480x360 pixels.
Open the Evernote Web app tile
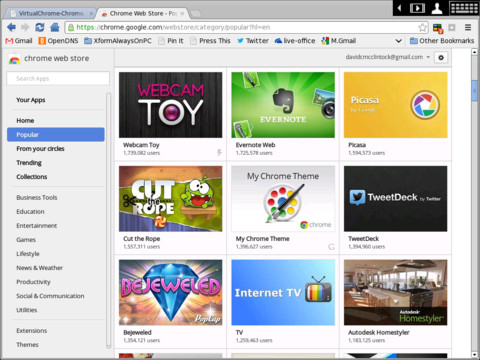coord(283,114)
